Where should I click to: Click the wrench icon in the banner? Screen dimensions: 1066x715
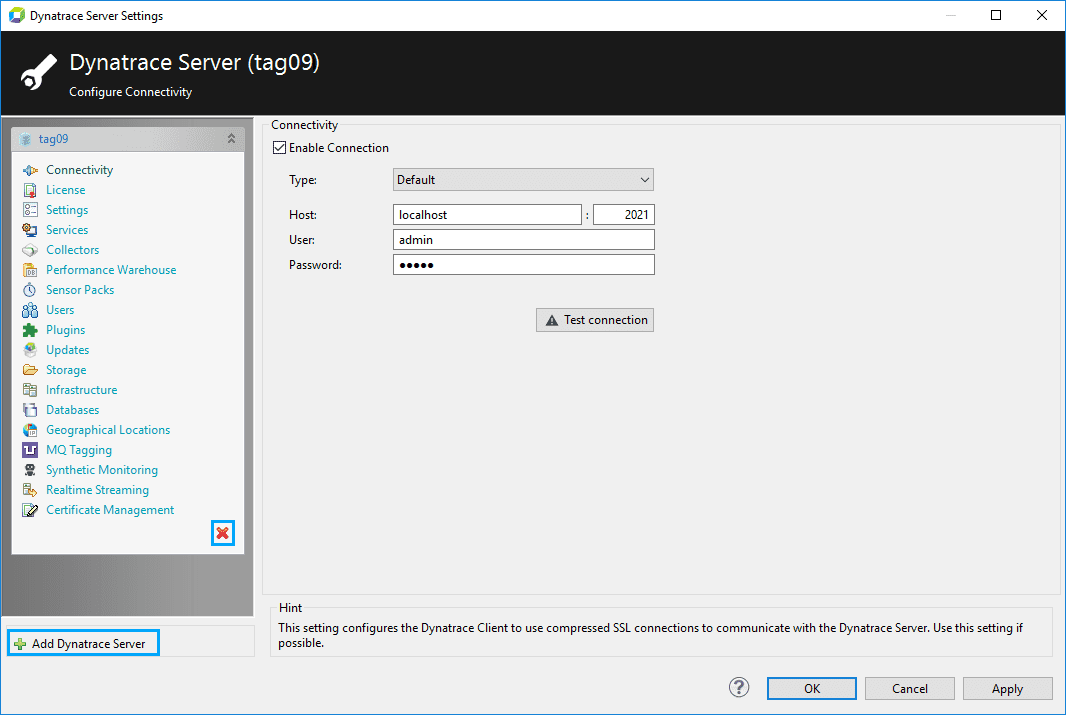(x=39, y=72)
